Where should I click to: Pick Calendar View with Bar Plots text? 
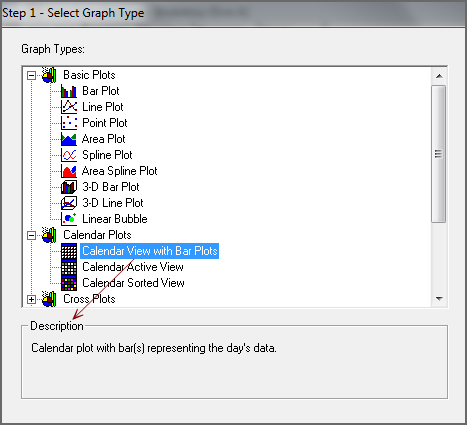[x=150, y=251]
